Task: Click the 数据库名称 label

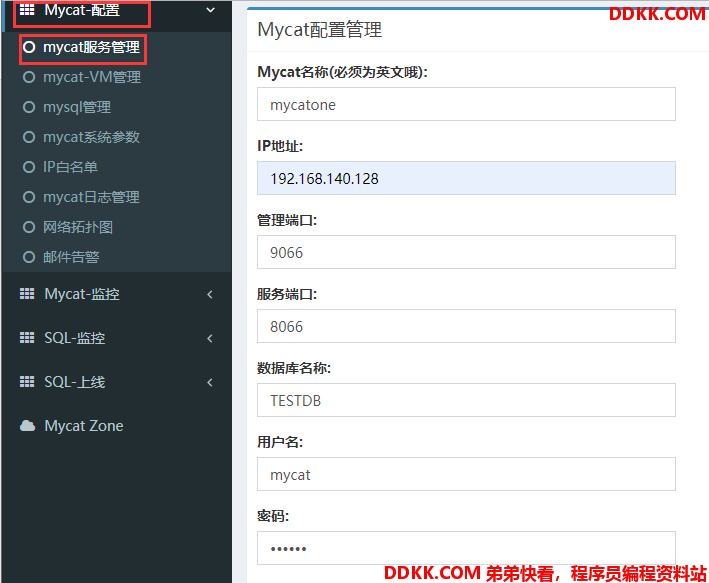Action: [x=294, y=368]
